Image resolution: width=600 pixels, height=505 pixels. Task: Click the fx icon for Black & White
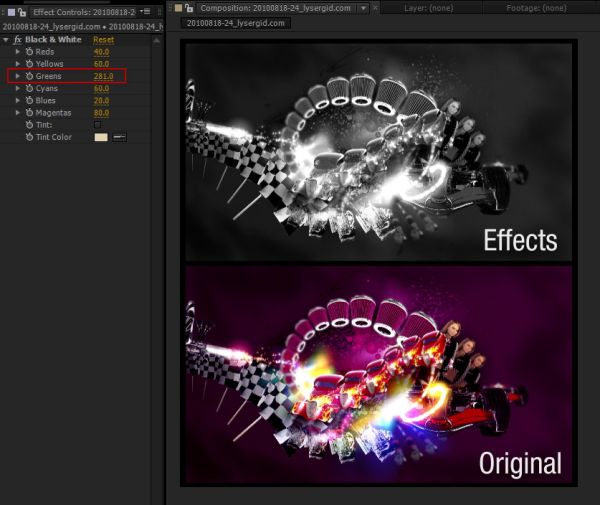click(18, 40)
